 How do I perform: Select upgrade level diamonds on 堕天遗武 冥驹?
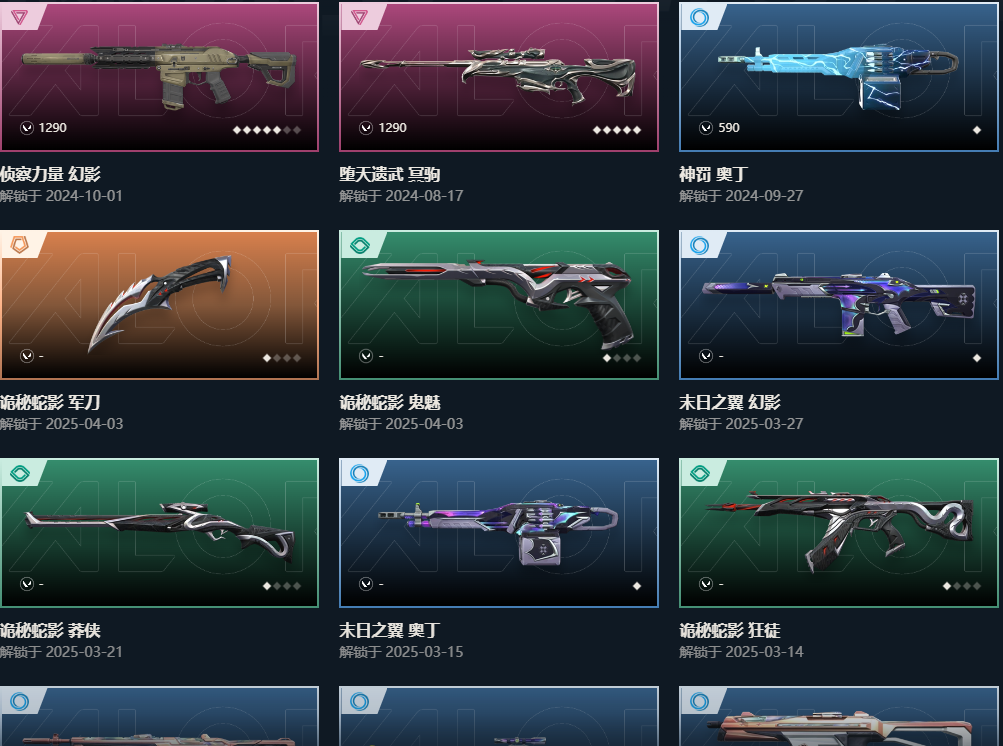pyautogui.click(x=617, y=130)
